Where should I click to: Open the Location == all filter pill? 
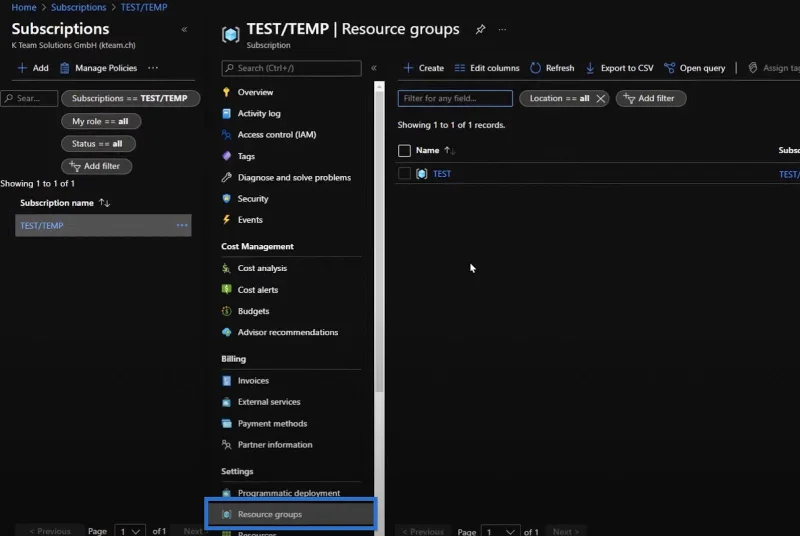[x=558, y=98]
